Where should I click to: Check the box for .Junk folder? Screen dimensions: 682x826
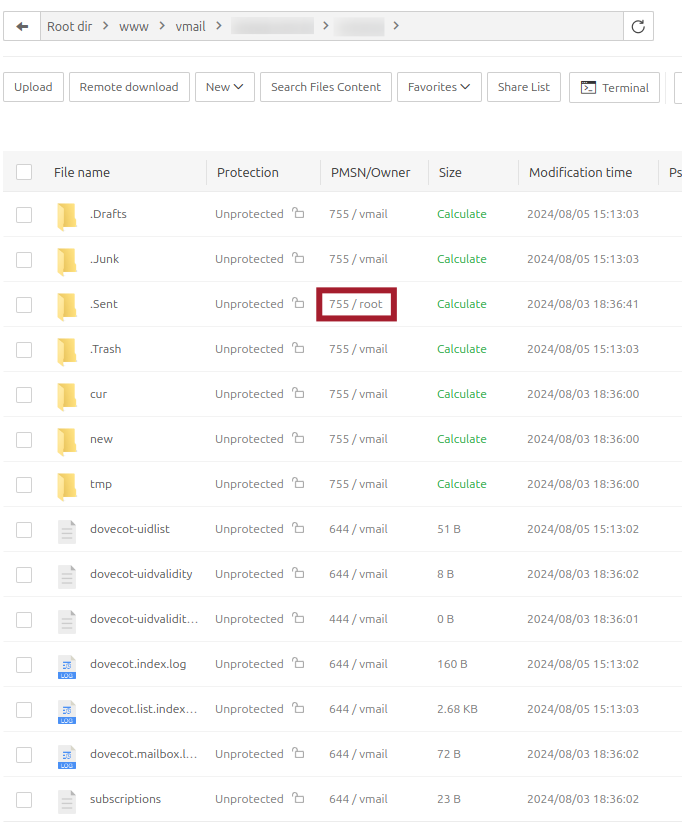pyautogui.click(x=24, y=259)
